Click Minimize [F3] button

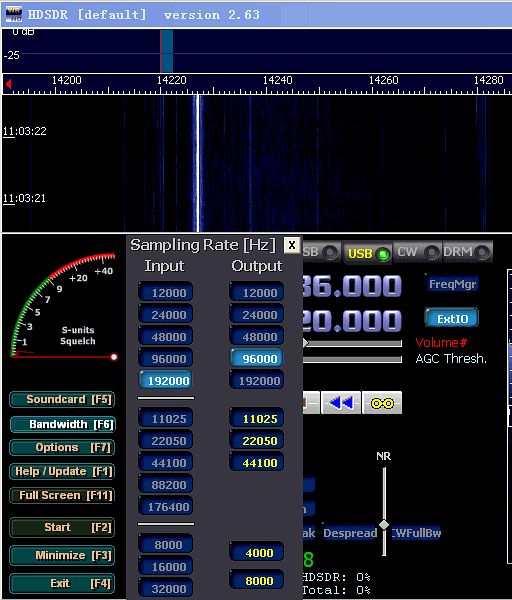coord(62,555)
